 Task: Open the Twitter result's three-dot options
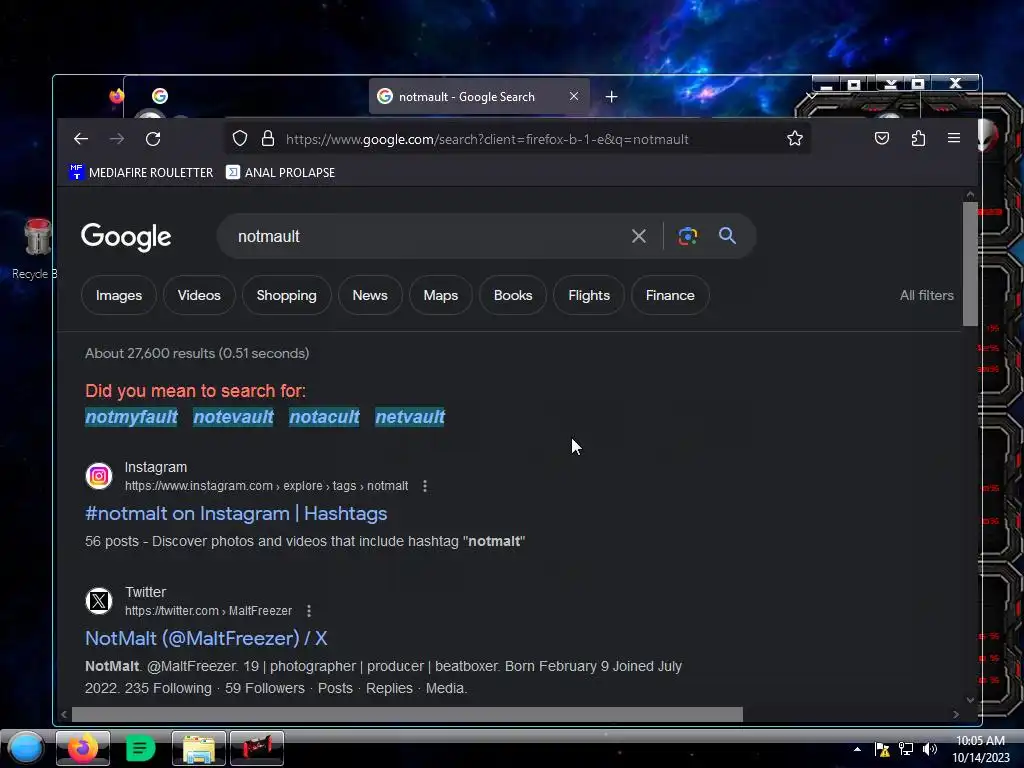309,611
